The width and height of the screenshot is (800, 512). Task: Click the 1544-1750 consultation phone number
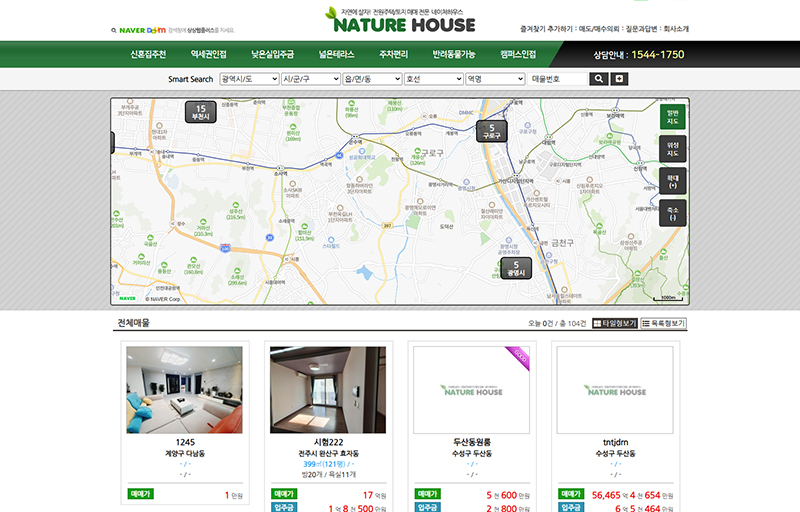(658, 55)
